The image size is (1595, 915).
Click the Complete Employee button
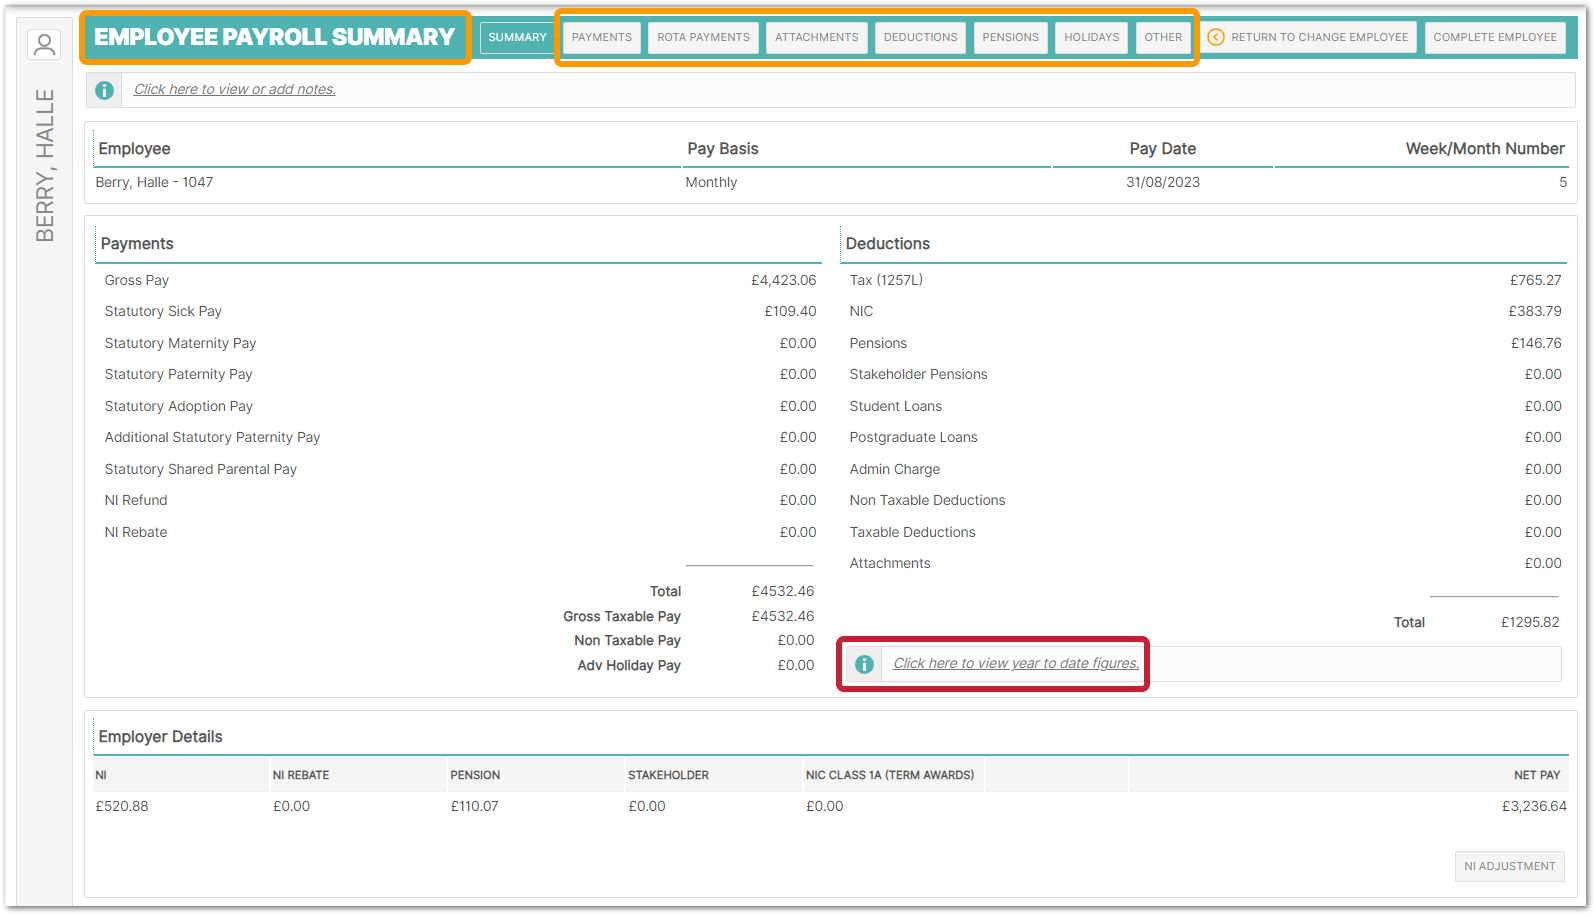click(1494, 37)
